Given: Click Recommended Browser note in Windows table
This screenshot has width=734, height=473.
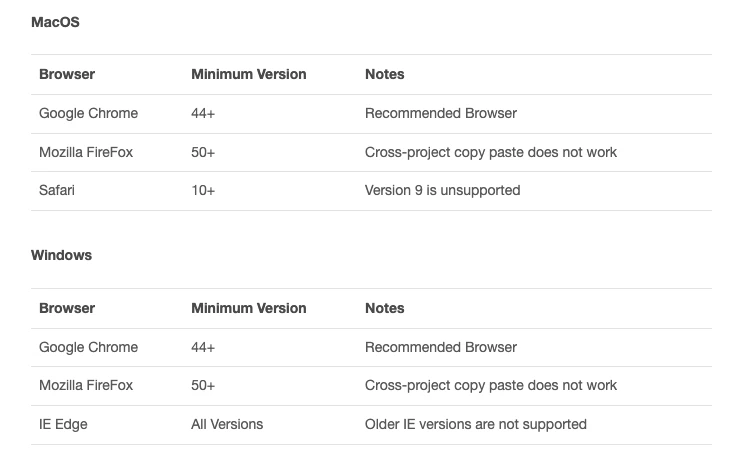Looking at the screenshot, I should 440,347.
